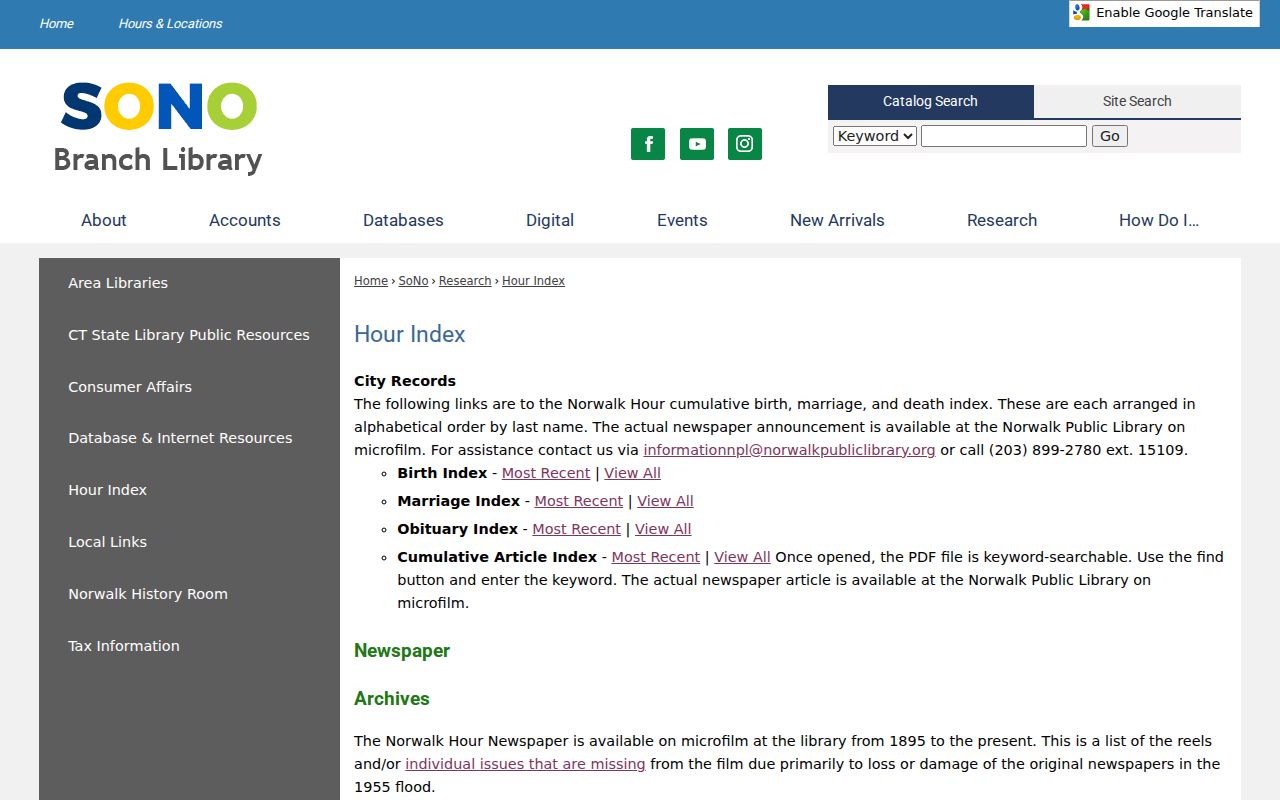
Task: Click the catalog search text field
Action: pos(1004,136)
